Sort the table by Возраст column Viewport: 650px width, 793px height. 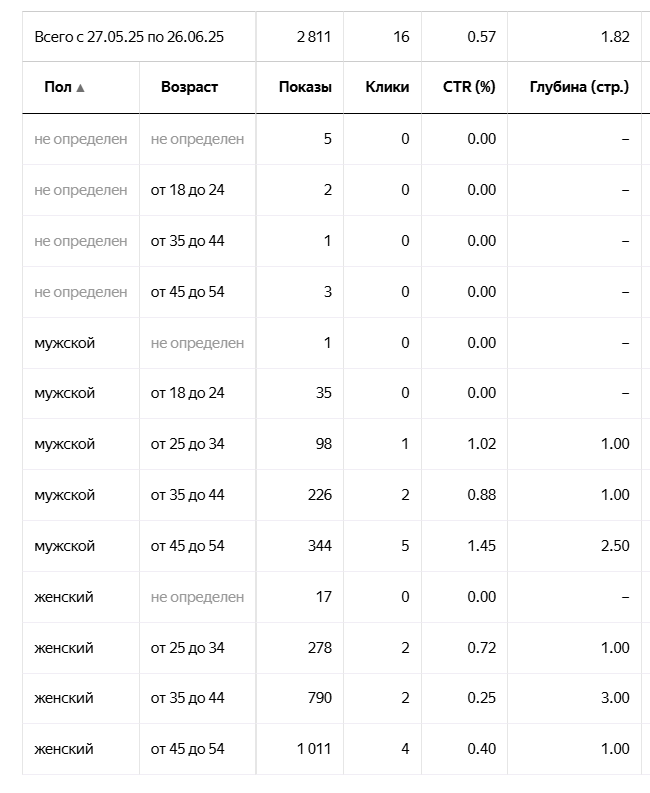(x=189, y=87)
